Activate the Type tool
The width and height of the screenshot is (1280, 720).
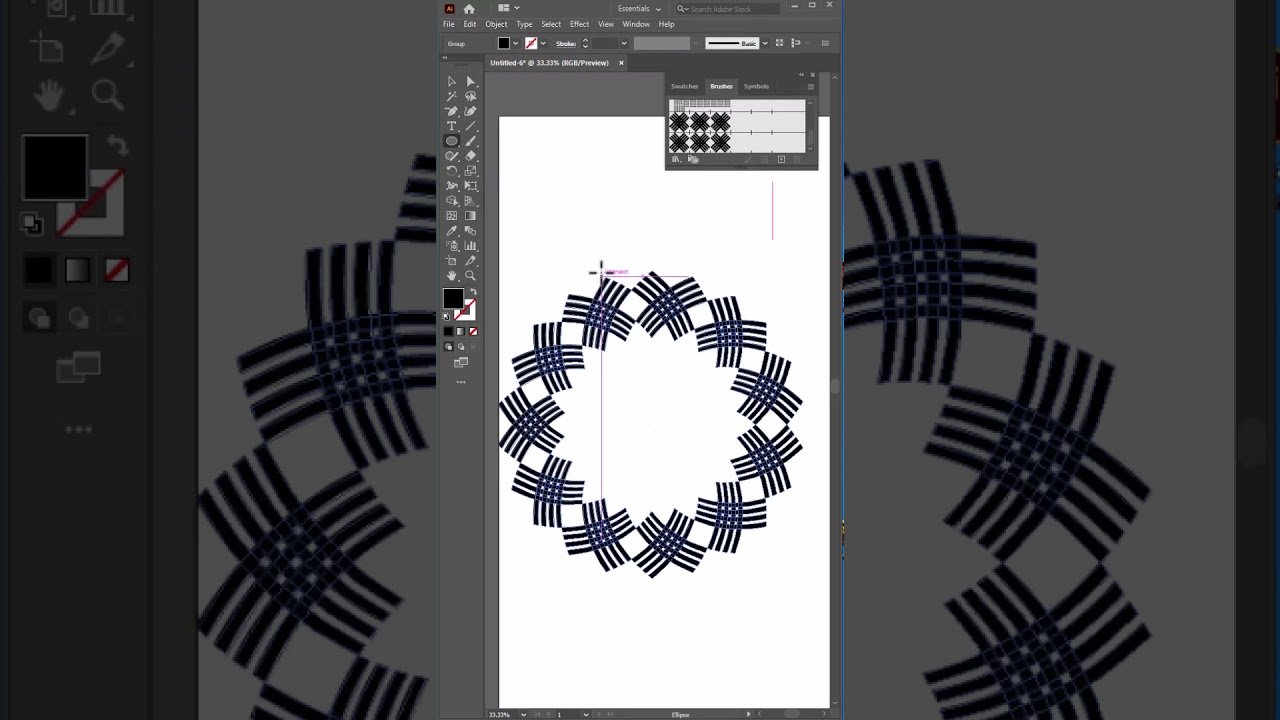(x=452, y=126)
